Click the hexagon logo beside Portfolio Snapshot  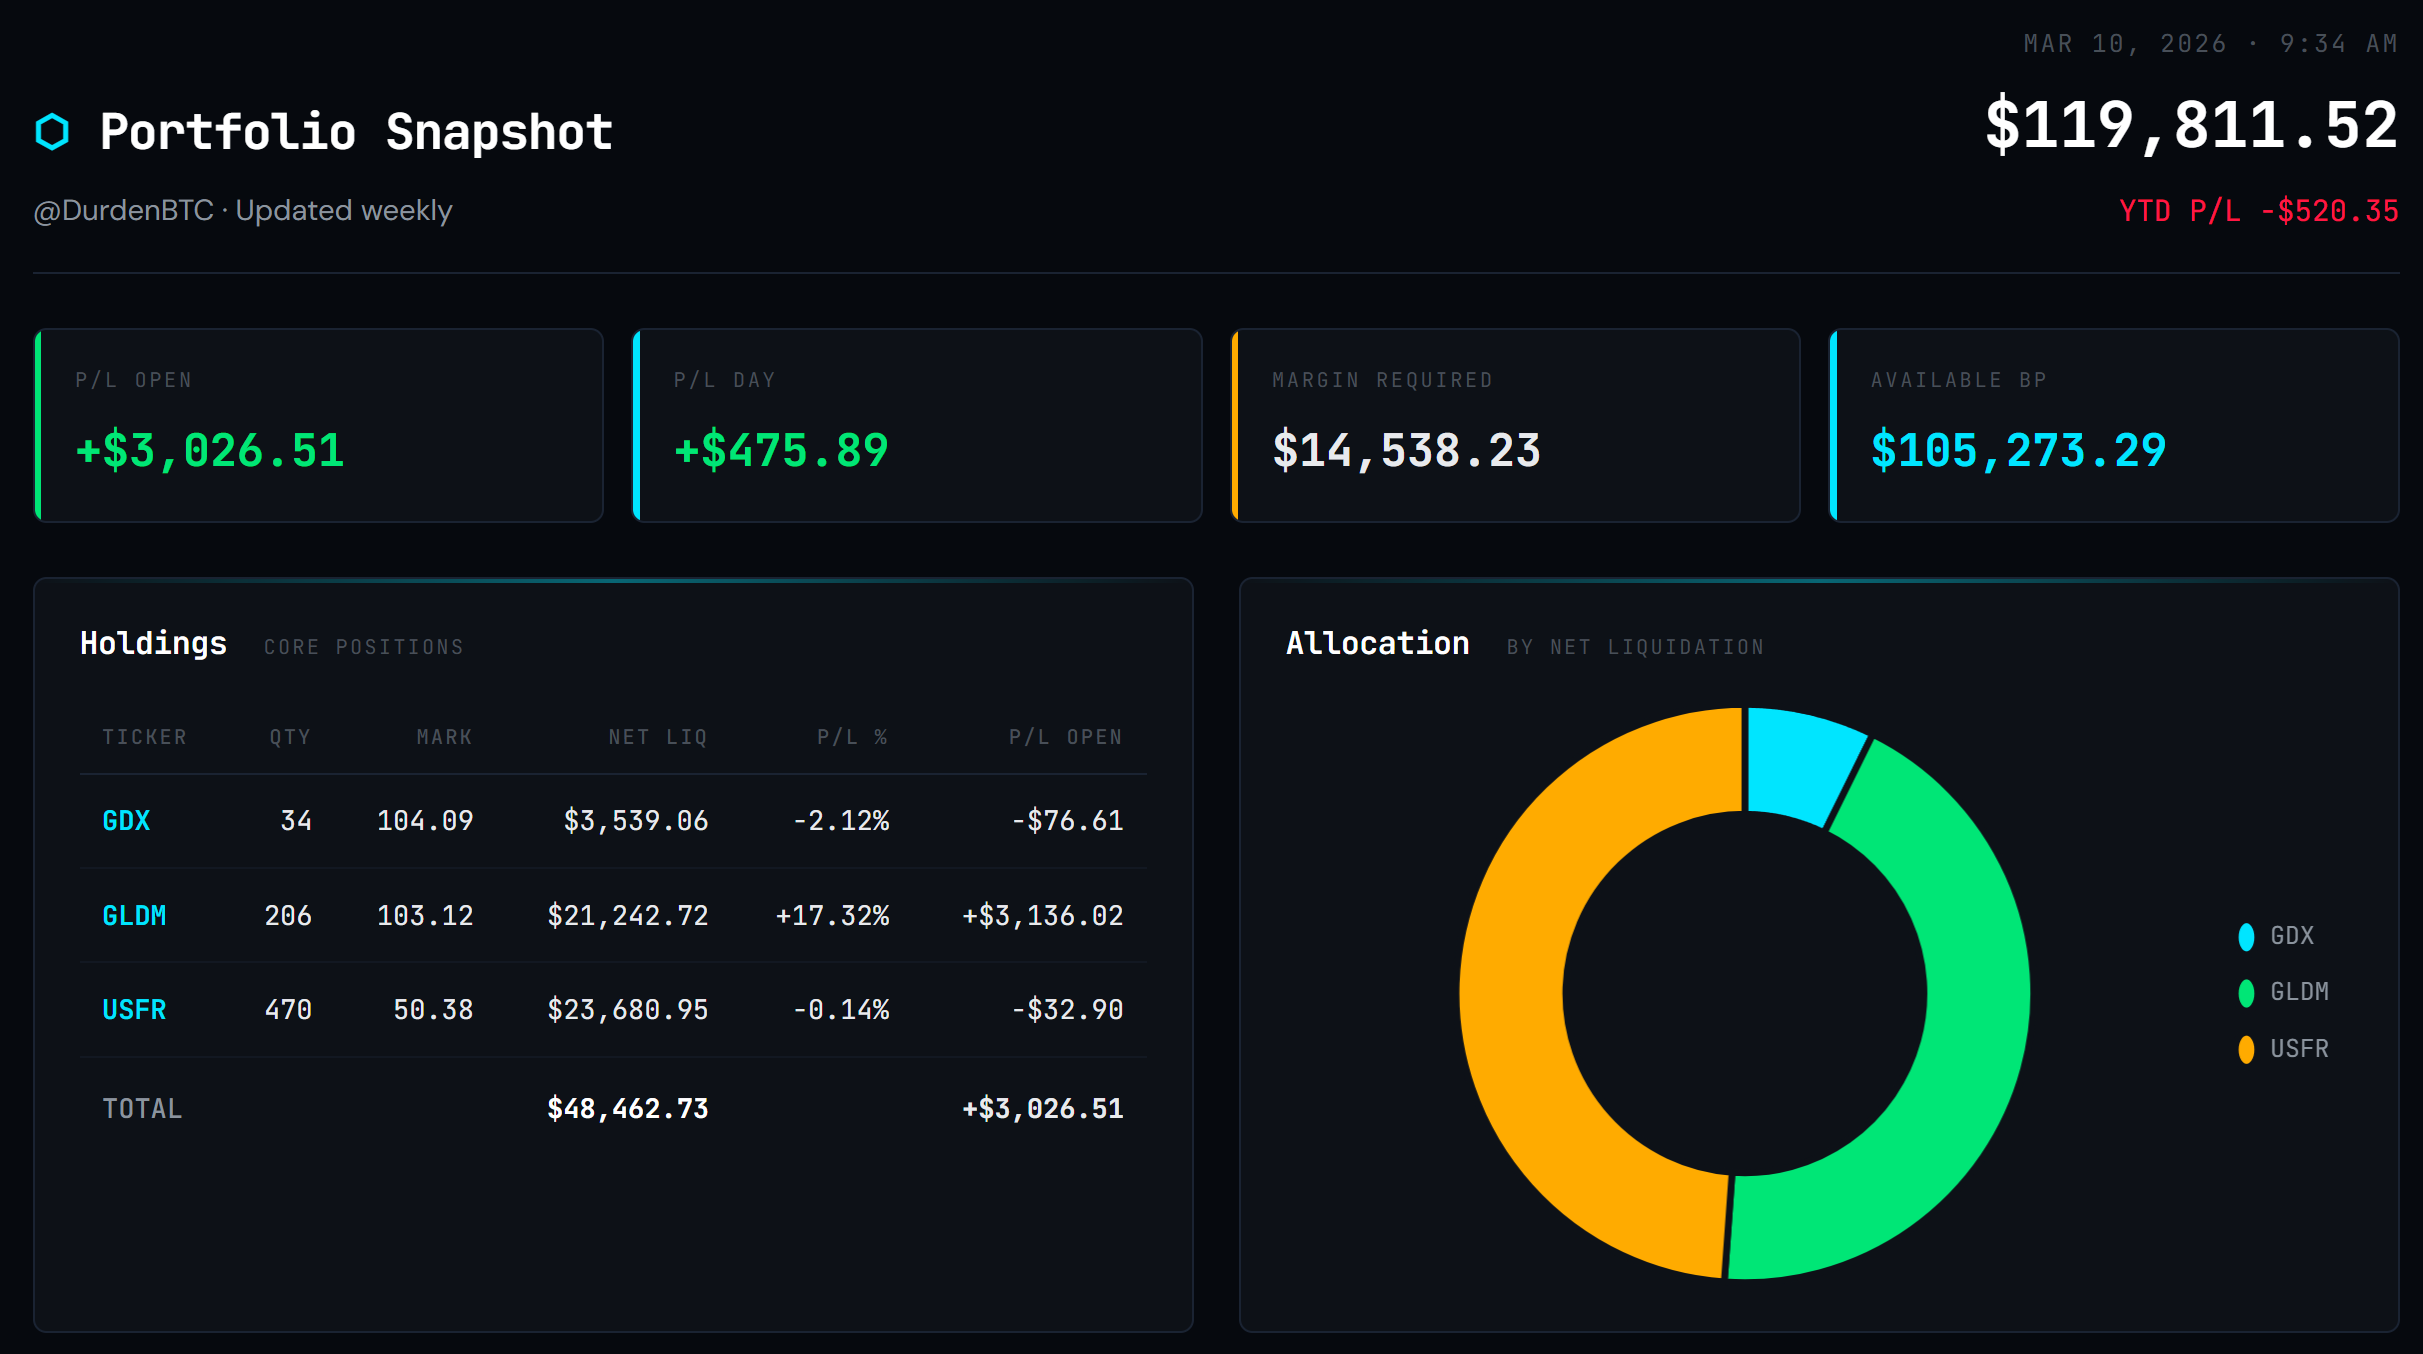[52, 132]
